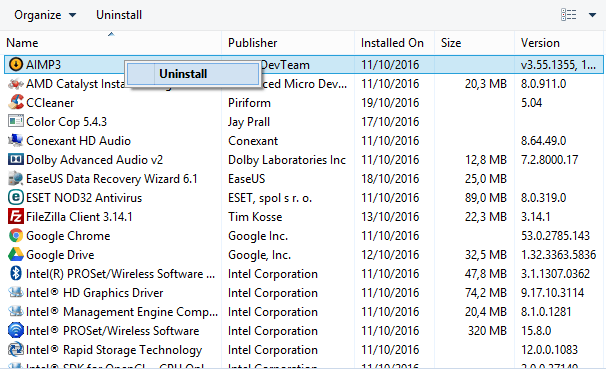Click the Color Cop 5.4.3 icon

pos(16,121)
